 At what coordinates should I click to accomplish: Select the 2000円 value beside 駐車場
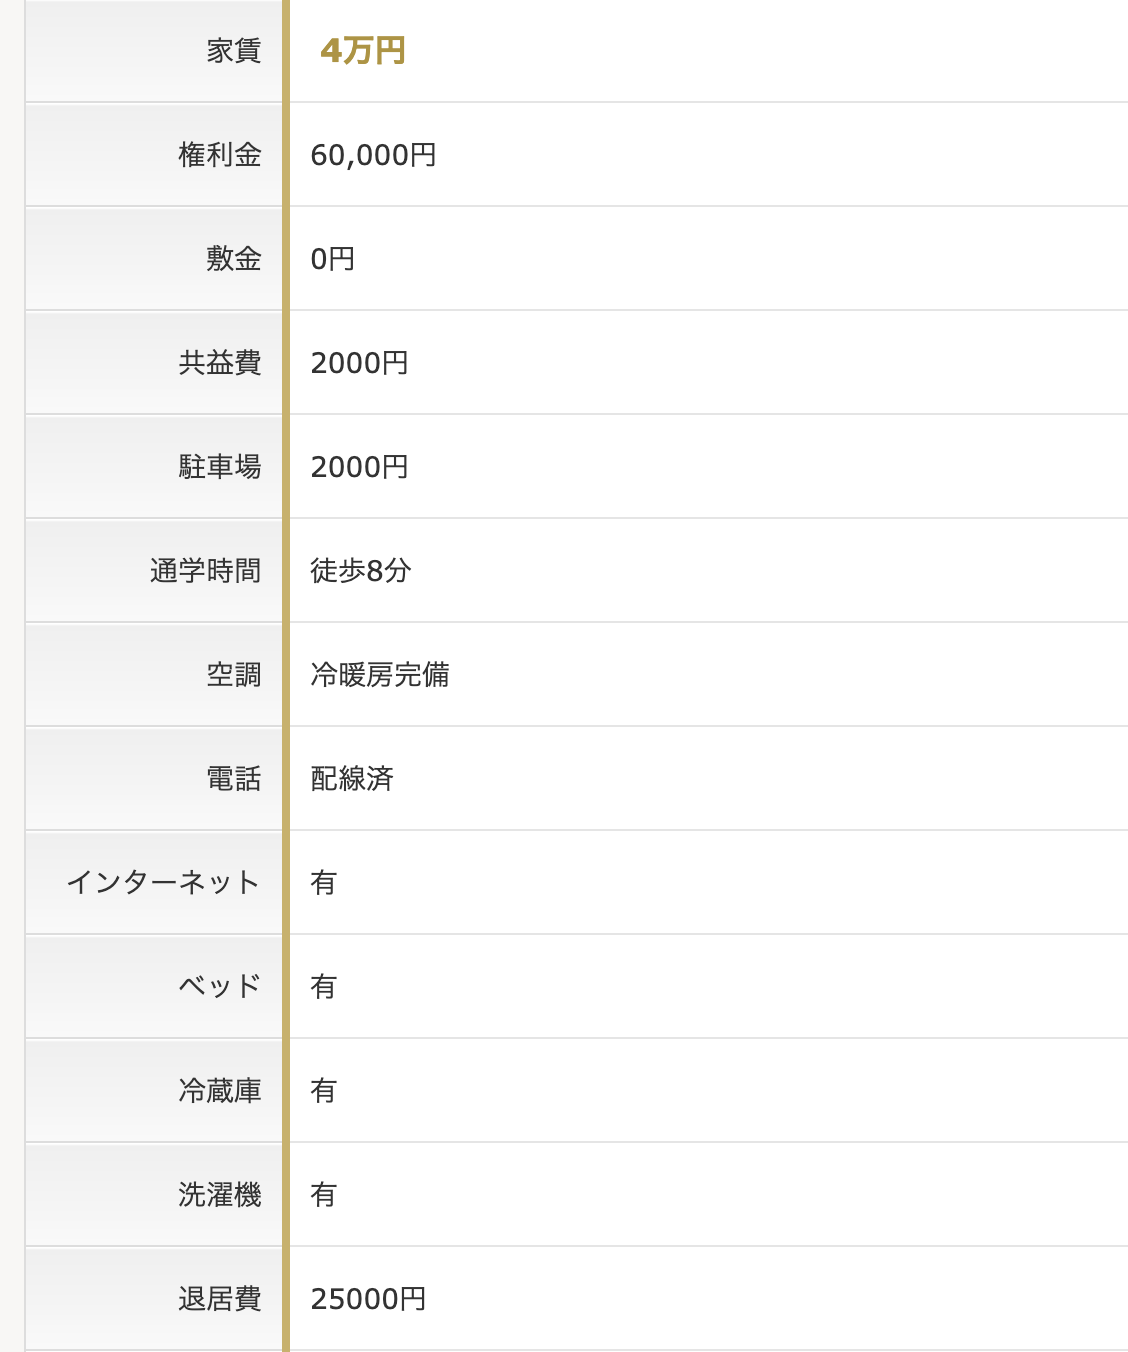359,467
